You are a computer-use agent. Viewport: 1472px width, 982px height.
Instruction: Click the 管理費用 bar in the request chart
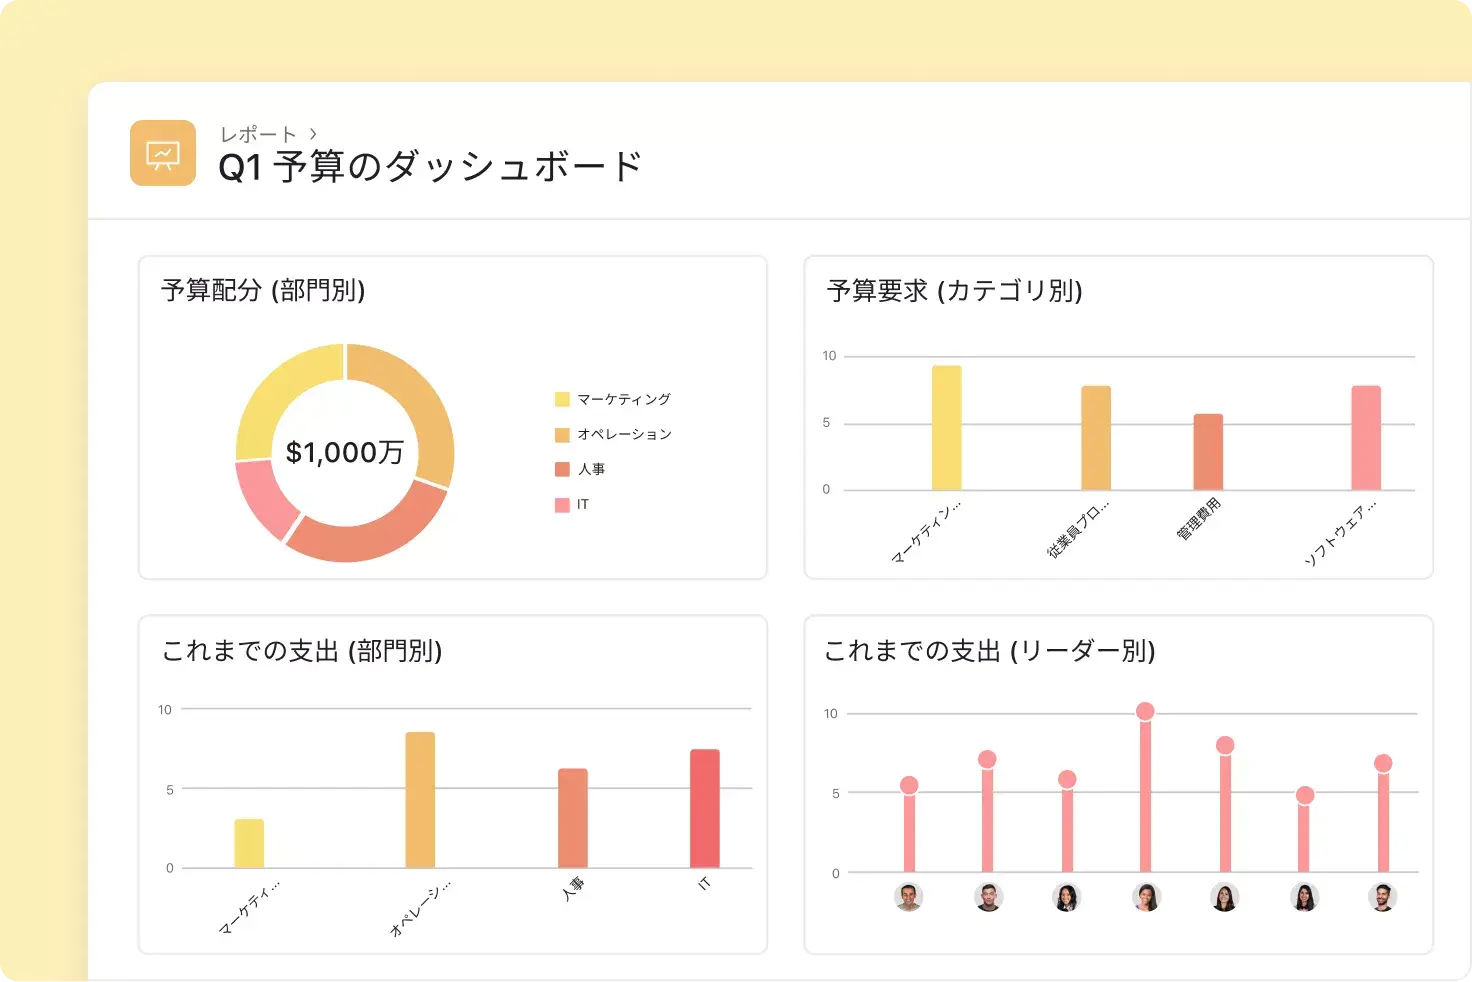pyautogui.click(x=1208, y=450)
